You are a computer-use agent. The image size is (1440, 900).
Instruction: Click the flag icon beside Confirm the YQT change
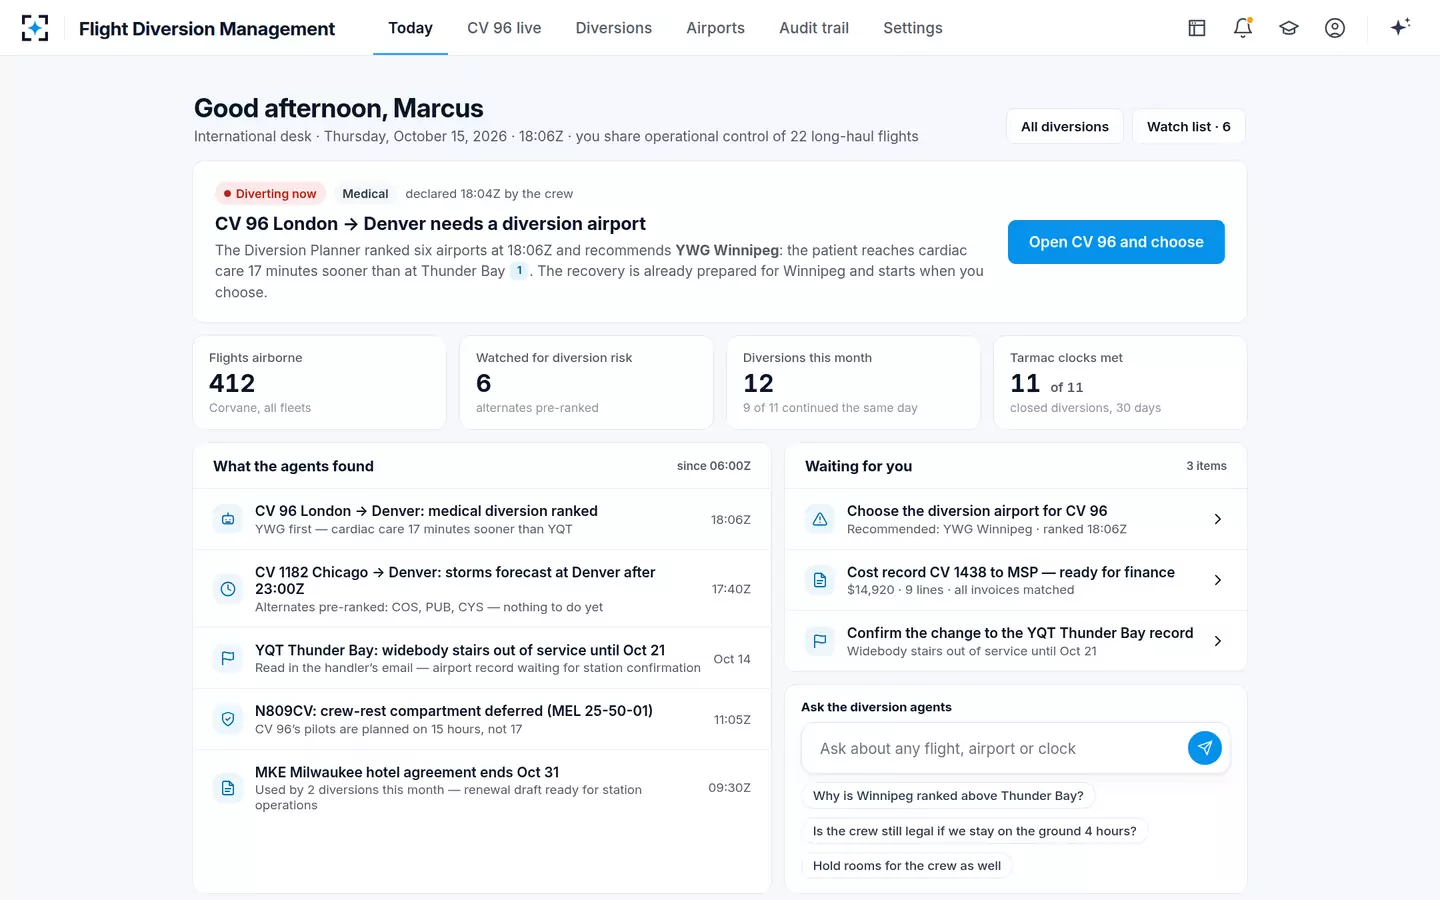tap(820, 641)
